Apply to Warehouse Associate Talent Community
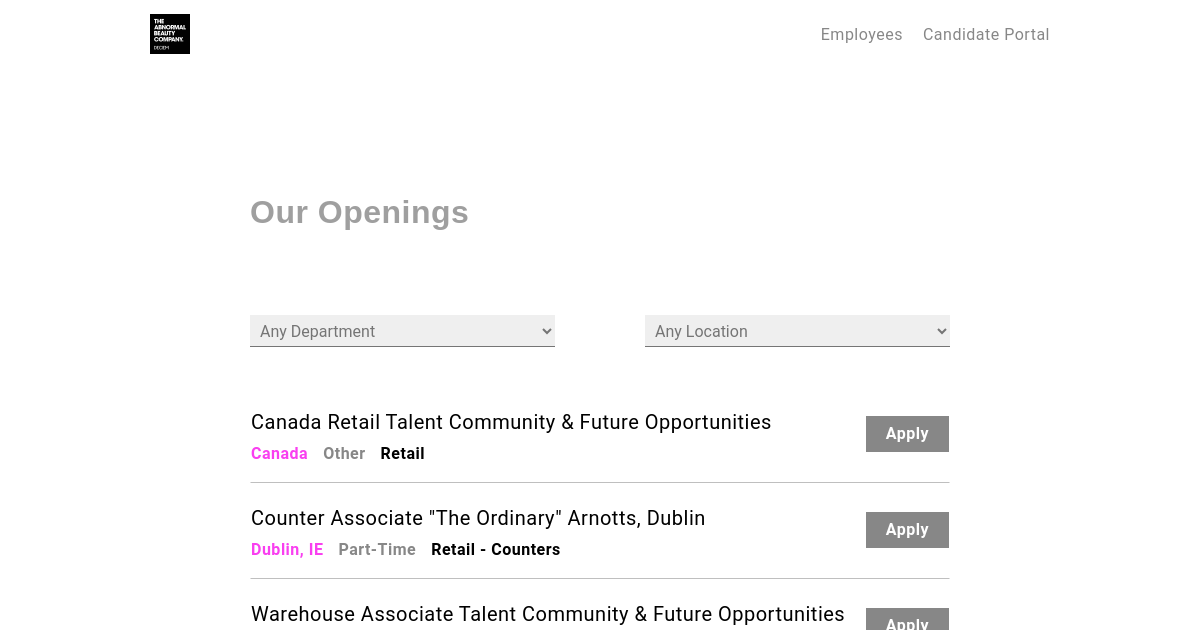Image resolution: width=1200 pixels, height=630 pixels. coord(907,621)
